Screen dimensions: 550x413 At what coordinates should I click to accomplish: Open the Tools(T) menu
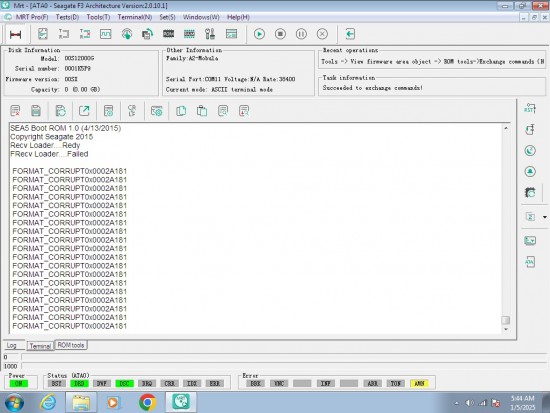[x=98, y=17]
